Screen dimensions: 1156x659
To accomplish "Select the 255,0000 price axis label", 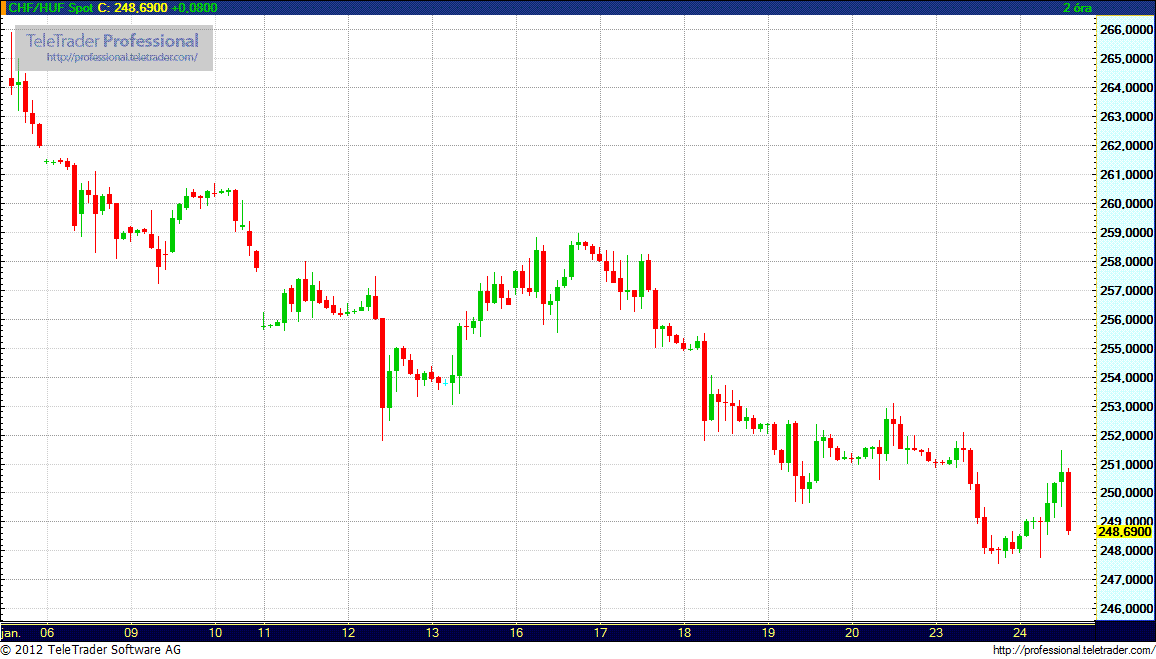I will click(x=1125, y=349).
